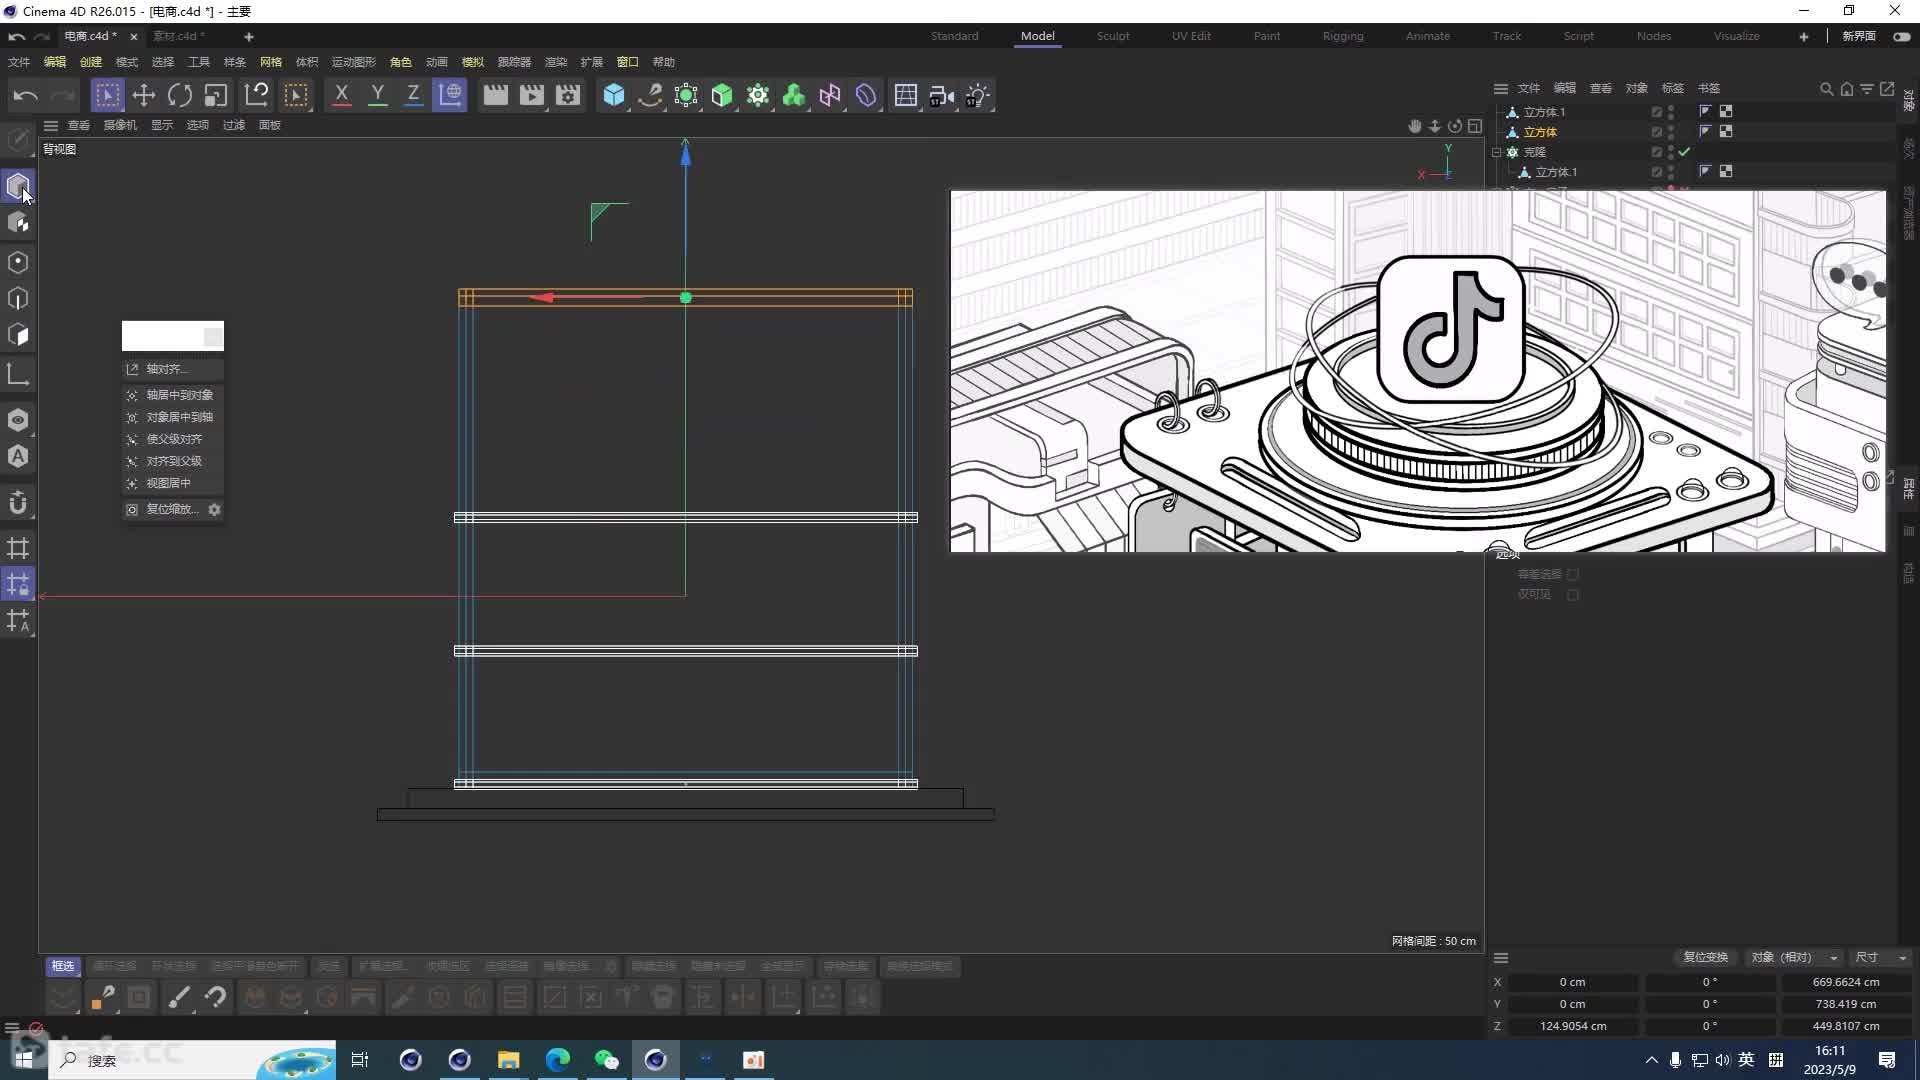Add a cube primitive from toolbar
Image resolution: width=1920 pixels, height=1080 pixels.
614,95
